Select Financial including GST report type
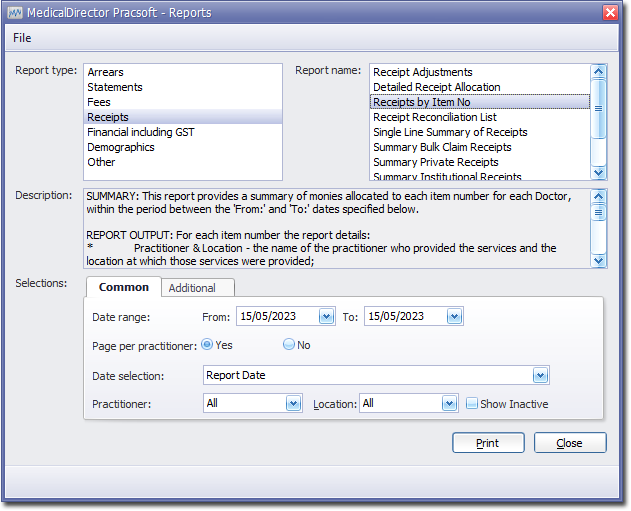This screenshot has height=511, width=631. click(140, 132)
